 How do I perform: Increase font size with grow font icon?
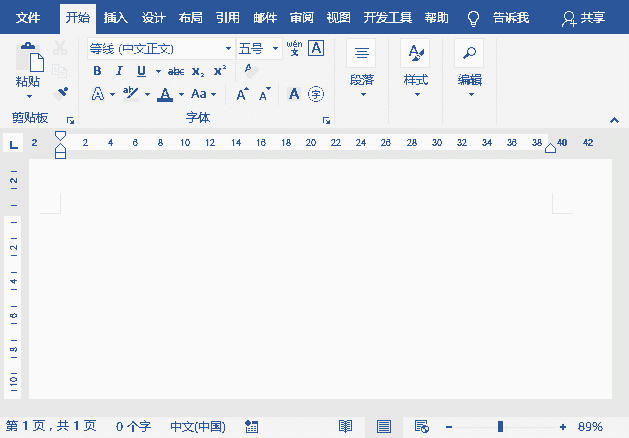[243, 94]
